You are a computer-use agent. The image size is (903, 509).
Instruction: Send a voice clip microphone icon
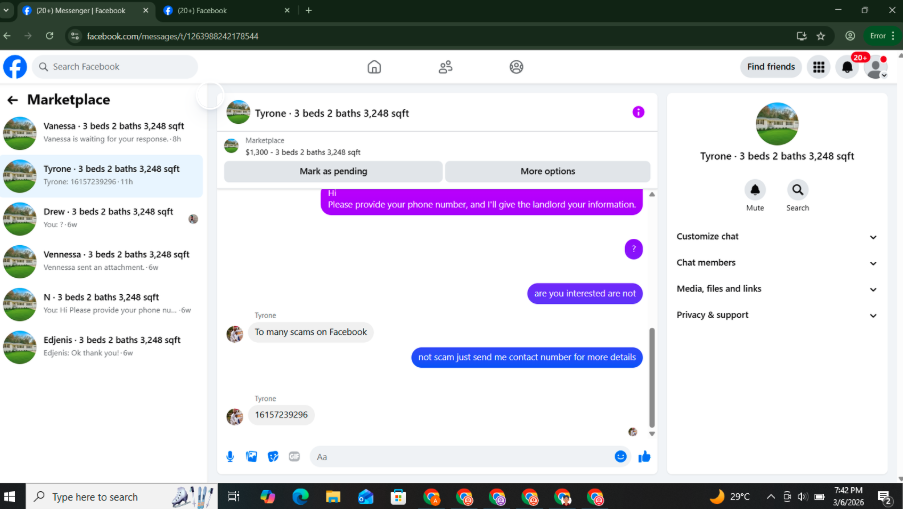point(230,457)
